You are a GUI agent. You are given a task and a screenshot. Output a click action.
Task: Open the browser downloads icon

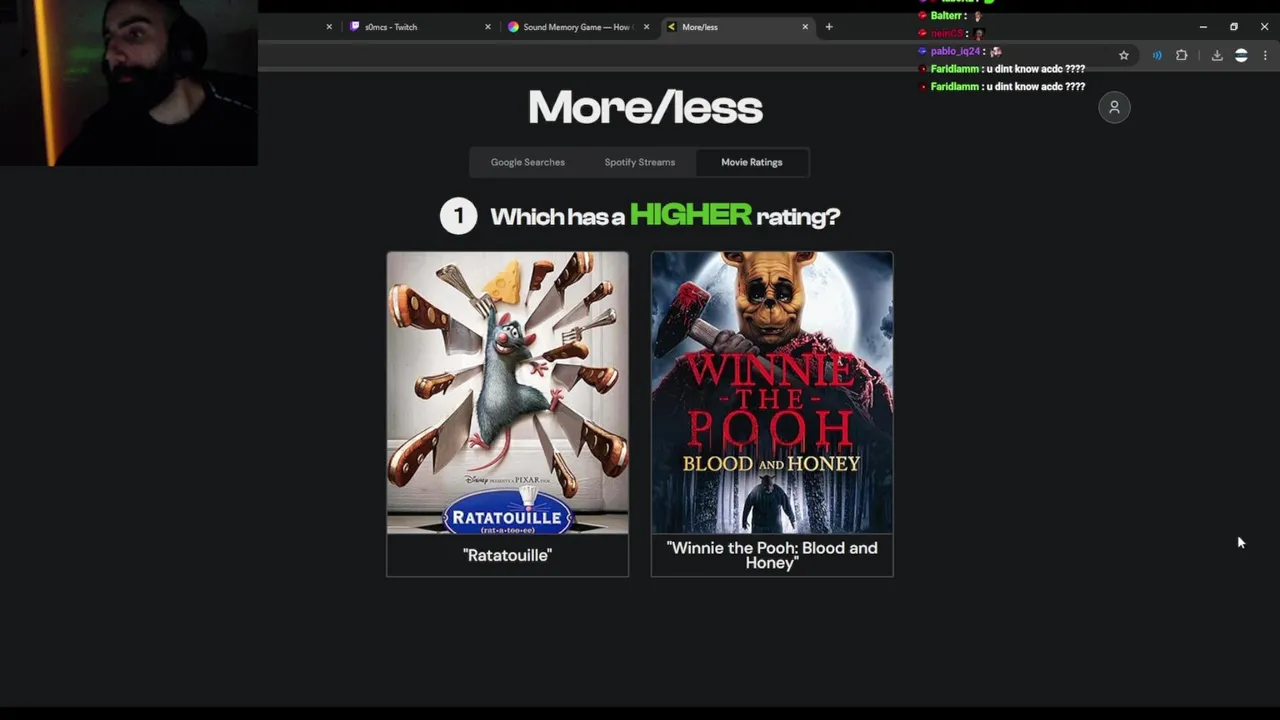(x=1217, y=56)
